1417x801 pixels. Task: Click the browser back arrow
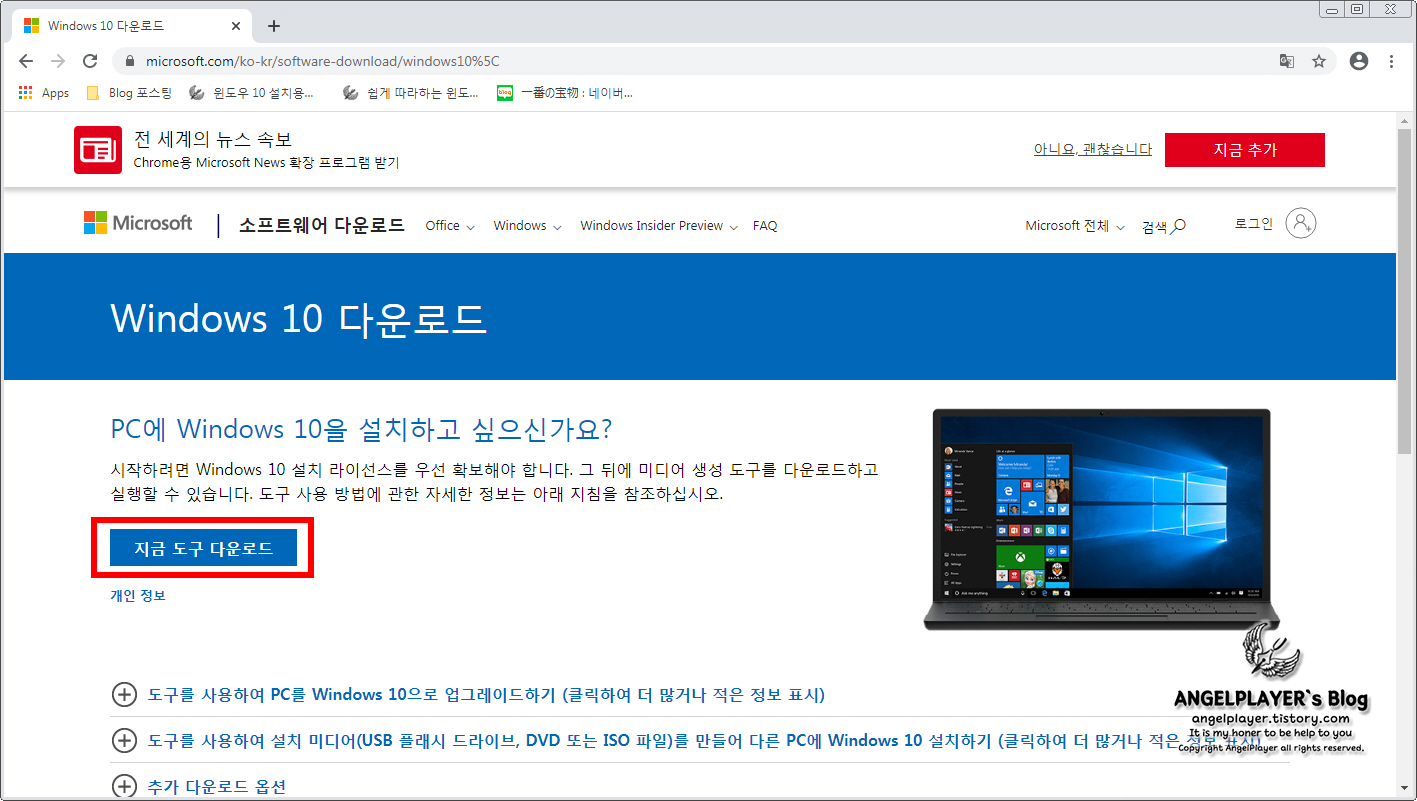point(26,61)
